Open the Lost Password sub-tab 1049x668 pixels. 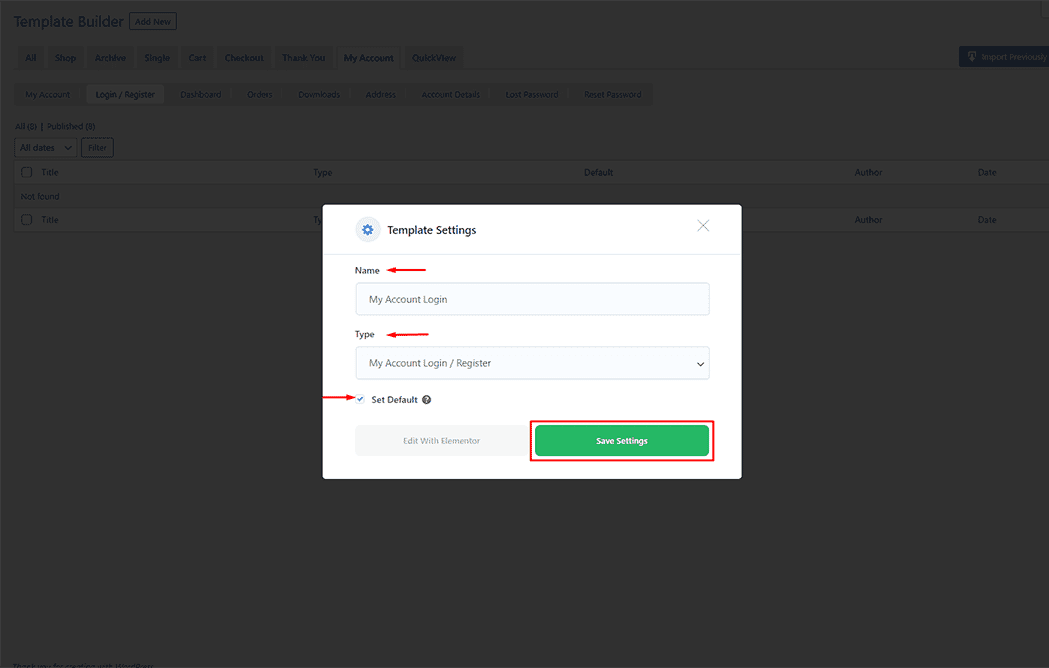[530, 94]
